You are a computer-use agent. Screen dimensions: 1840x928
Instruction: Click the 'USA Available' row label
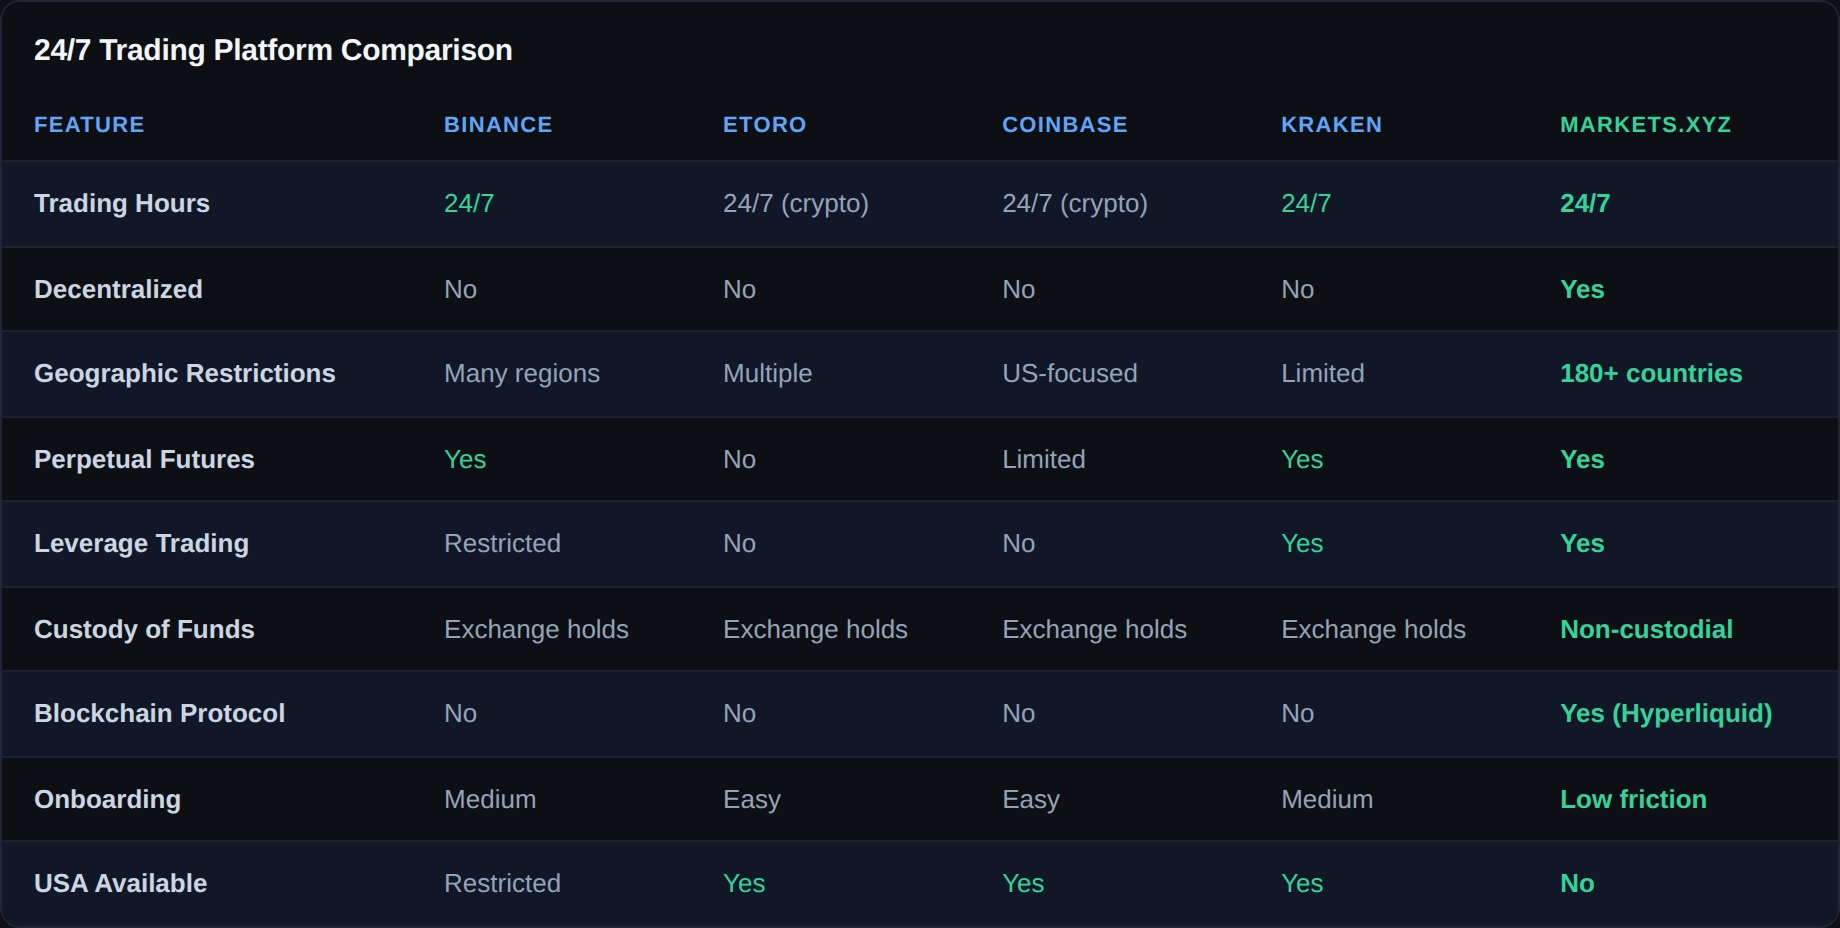pos(120,883)
